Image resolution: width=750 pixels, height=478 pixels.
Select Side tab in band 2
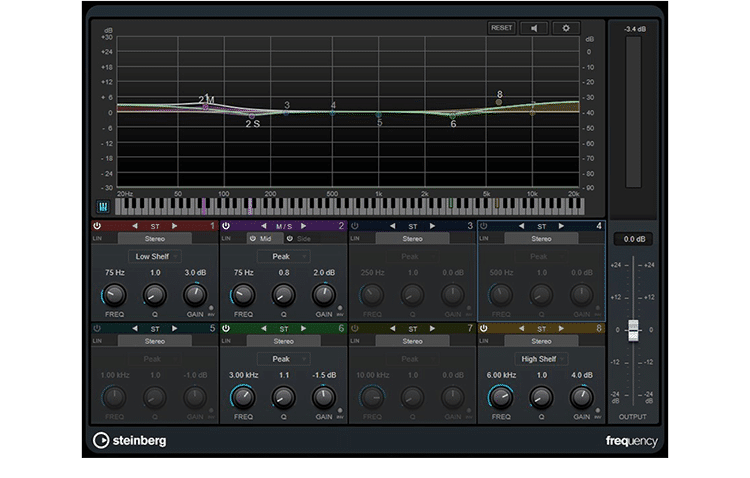point(303,238)
